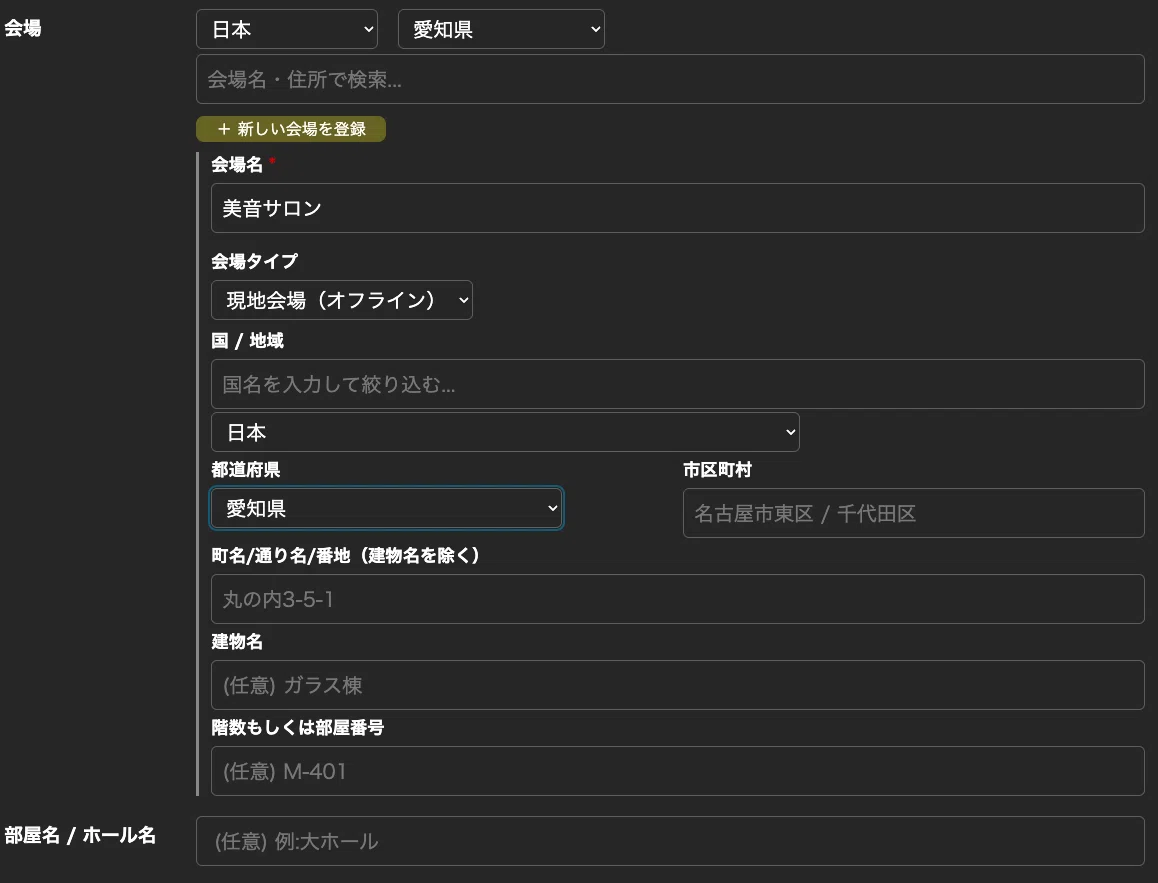Click the 会場名 field label

click(x=237, y=165)
